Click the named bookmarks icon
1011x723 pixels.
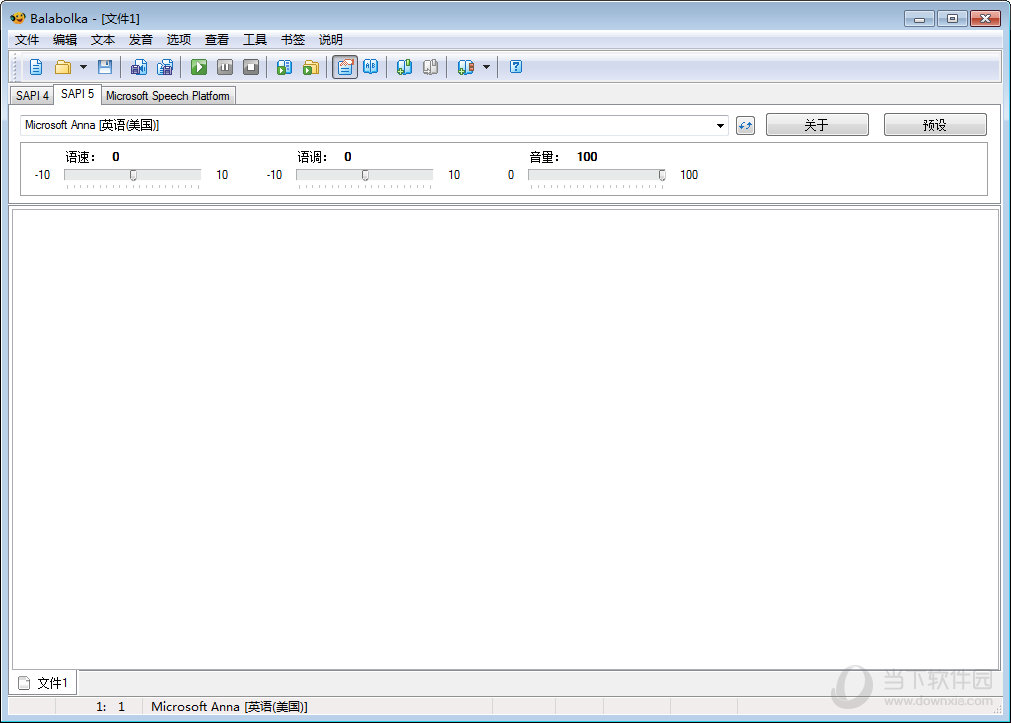pos(466,67)
